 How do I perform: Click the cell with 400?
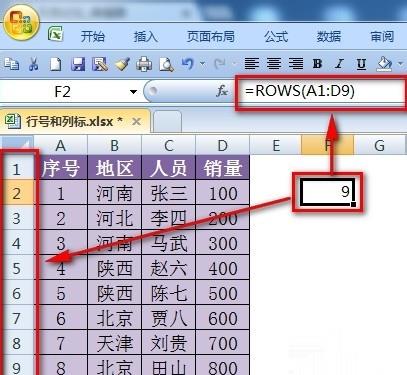[222, 268]
